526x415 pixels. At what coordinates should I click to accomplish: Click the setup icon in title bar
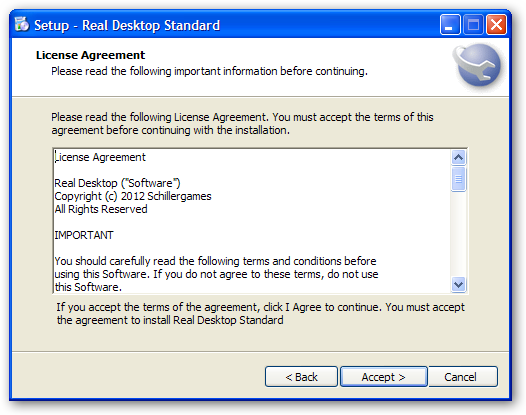pos(22,24)
